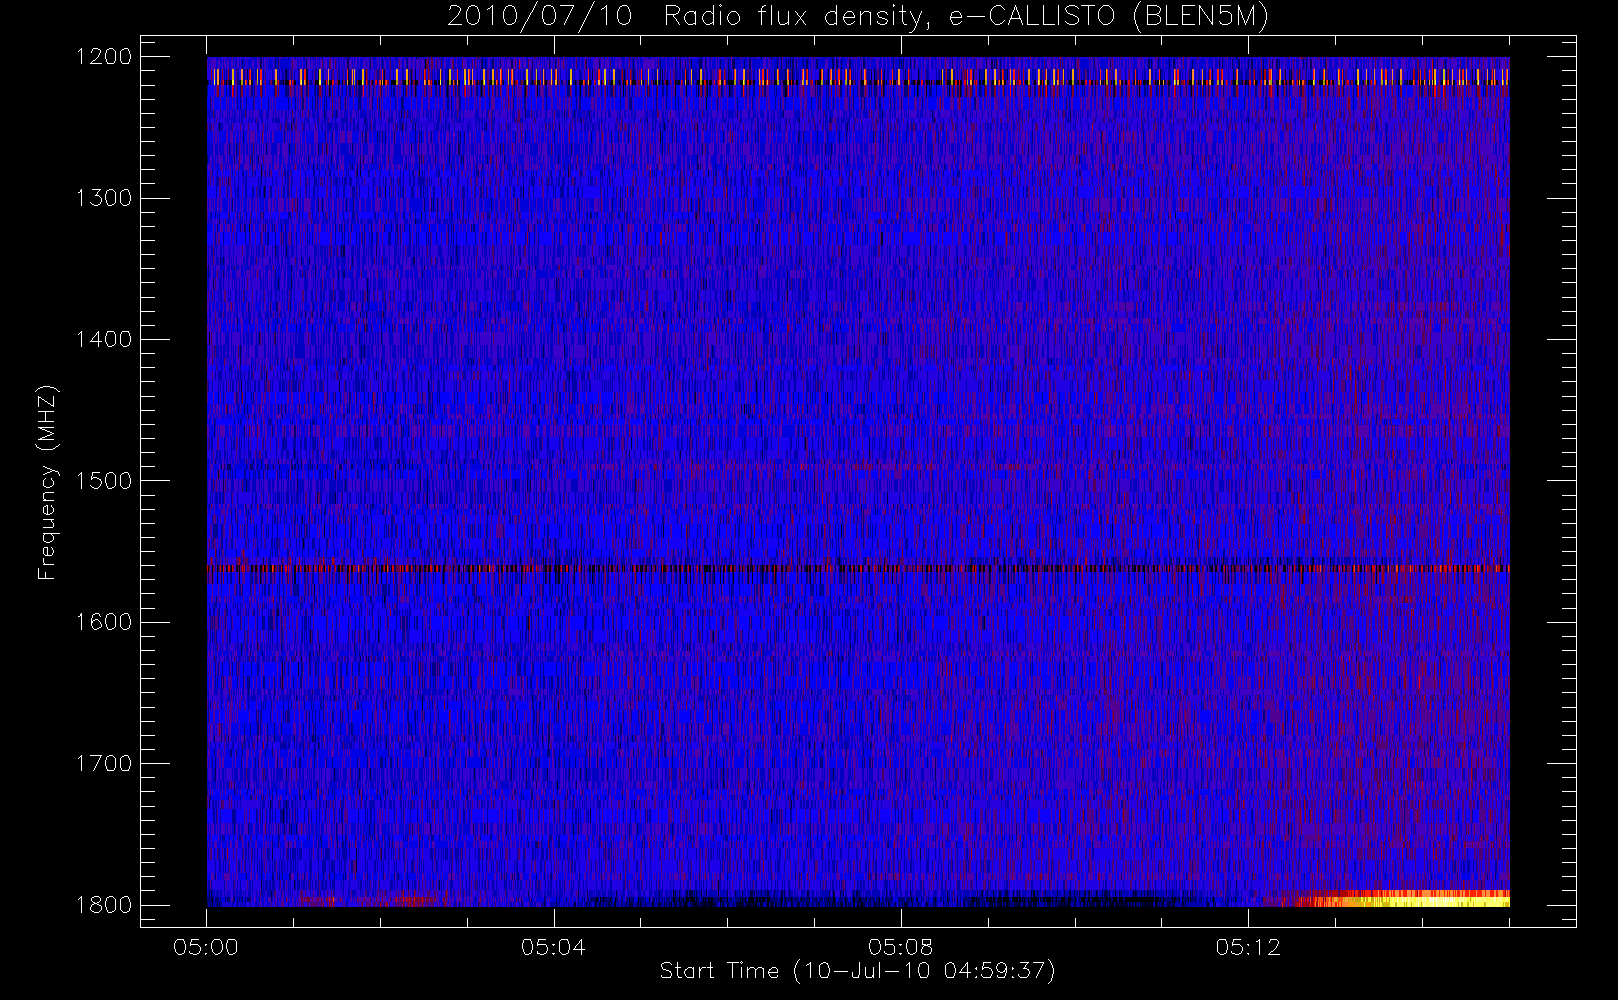Click the red horizontal interference line near 1560 MHz

click(858, 568)
